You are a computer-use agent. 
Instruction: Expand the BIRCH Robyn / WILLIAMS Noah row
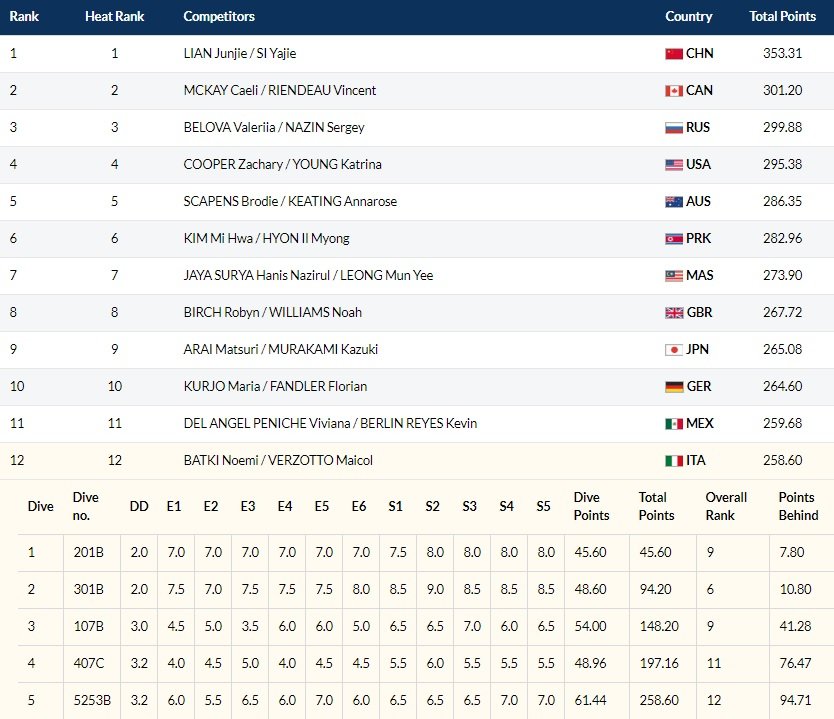click(417, 313)
